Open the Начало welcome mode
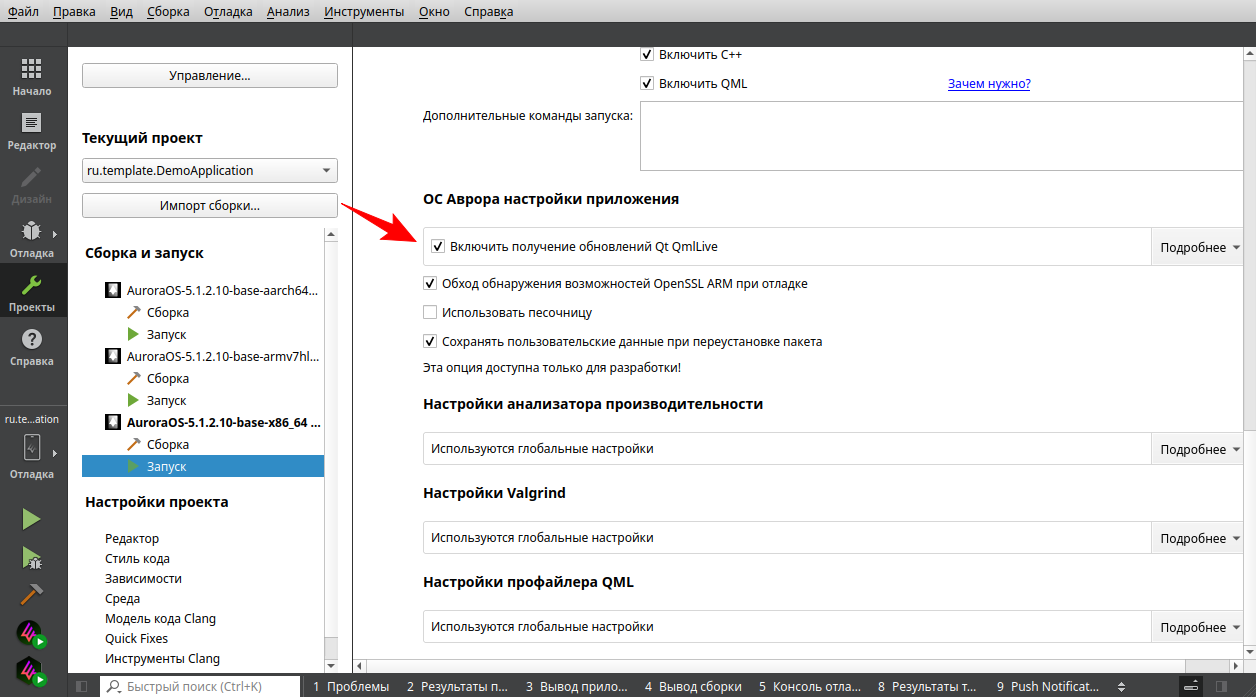This screenshot has height=697, width=1256. tap(32, 77)
